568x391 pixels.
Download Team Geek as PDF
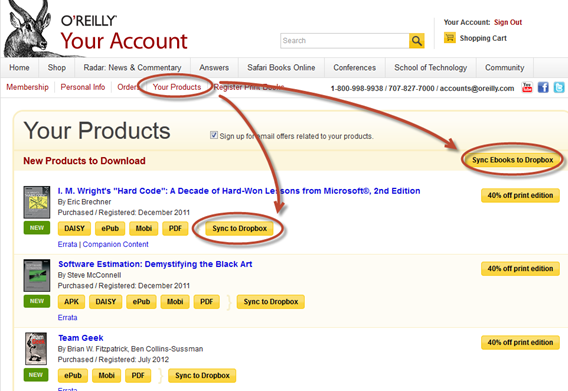click(138, 375)
